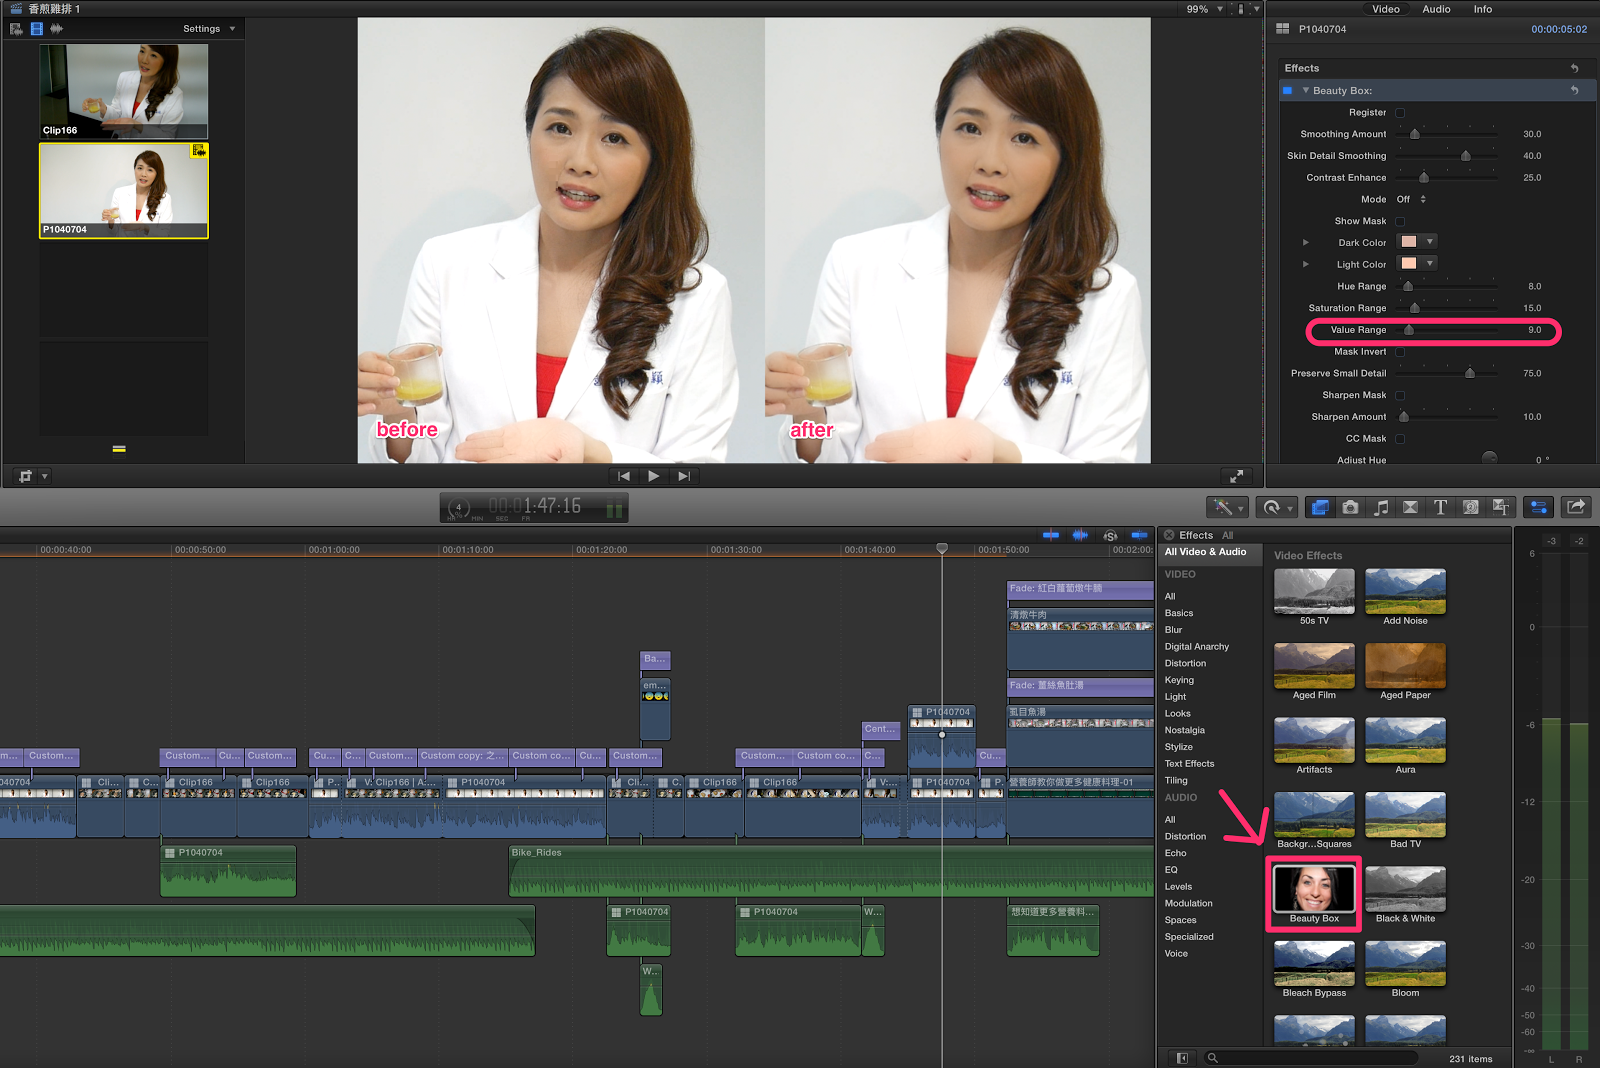Reset all Effects in the inspector
This screenshot has width=1600, height=1068.
coord(1575,68)
